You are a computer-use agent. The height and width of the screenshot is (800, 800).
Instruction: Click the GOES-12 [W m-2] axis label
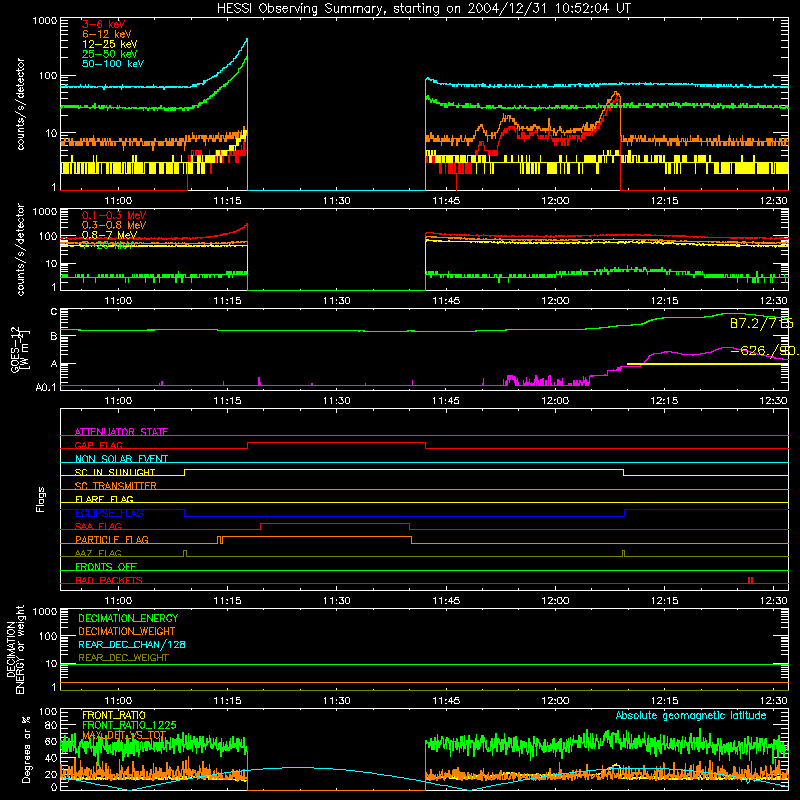(19, 349)
